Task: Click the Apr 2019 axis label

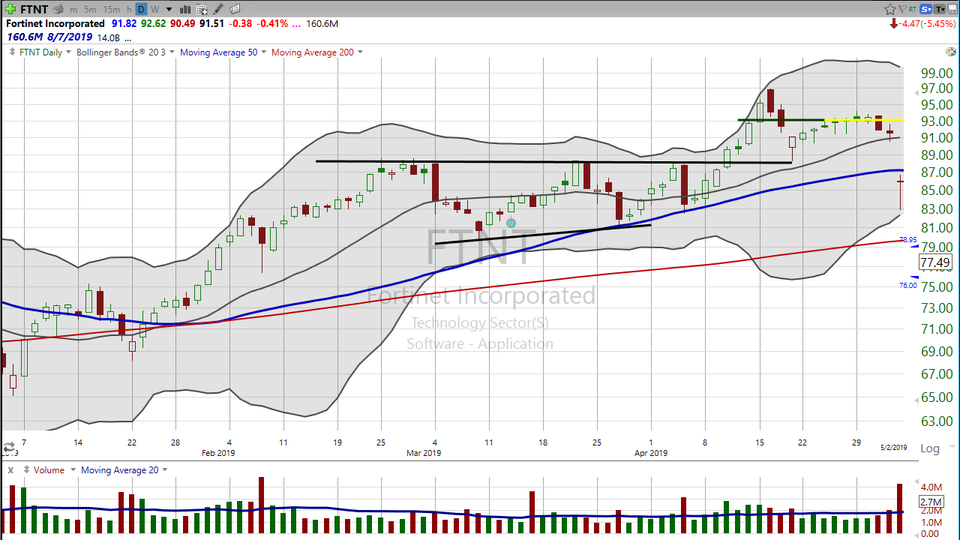Action: pos(651,453)
